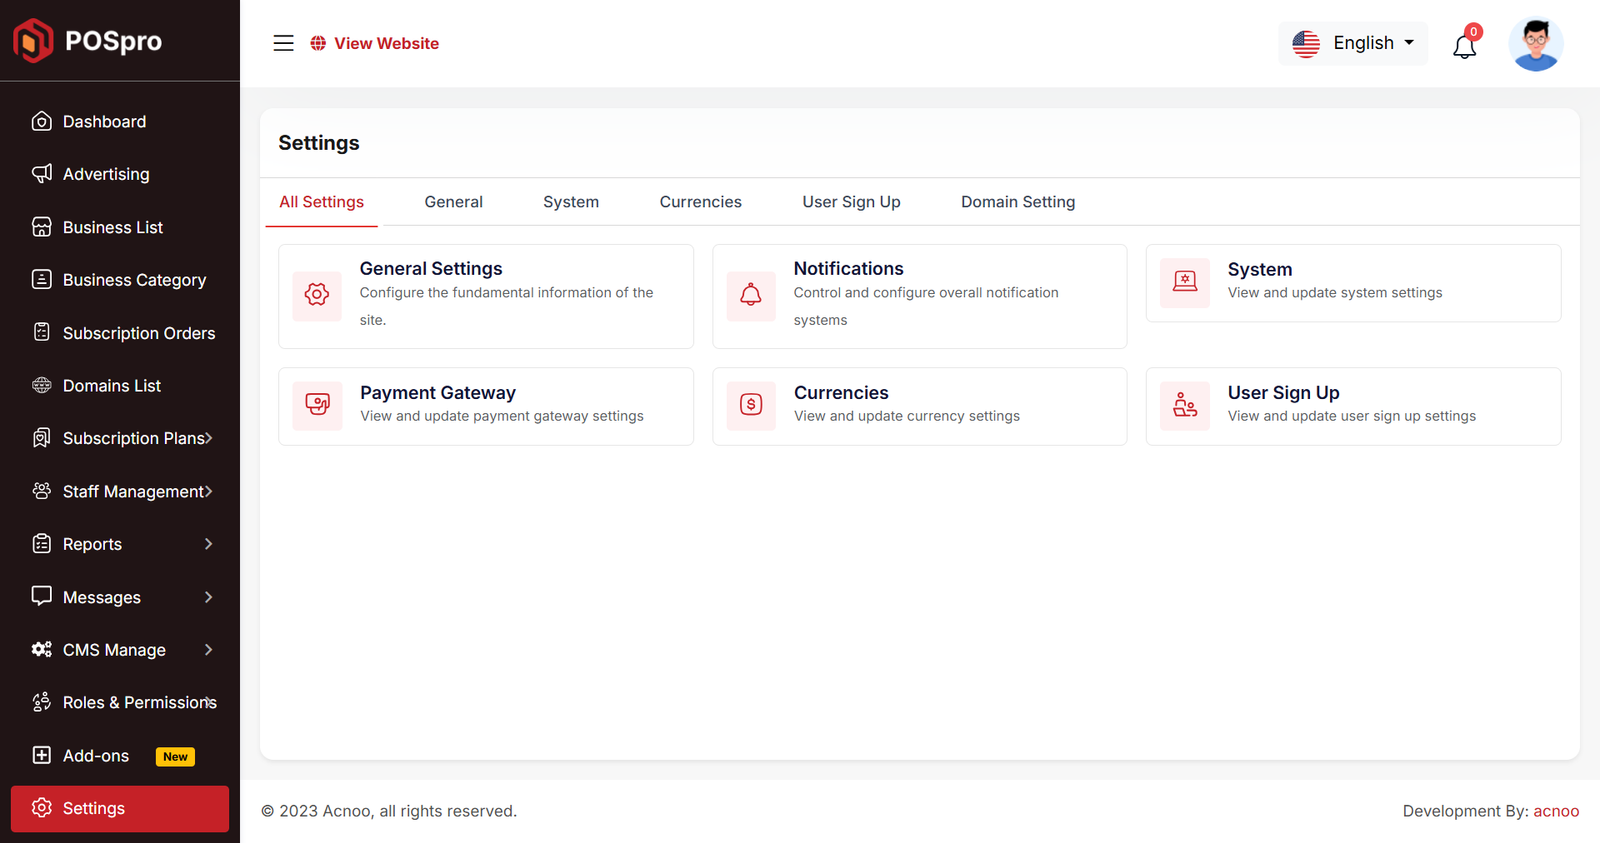Click the notification bell icon
The height and width of the screenshot is (843, 1600).
[x=1464, y=46]
